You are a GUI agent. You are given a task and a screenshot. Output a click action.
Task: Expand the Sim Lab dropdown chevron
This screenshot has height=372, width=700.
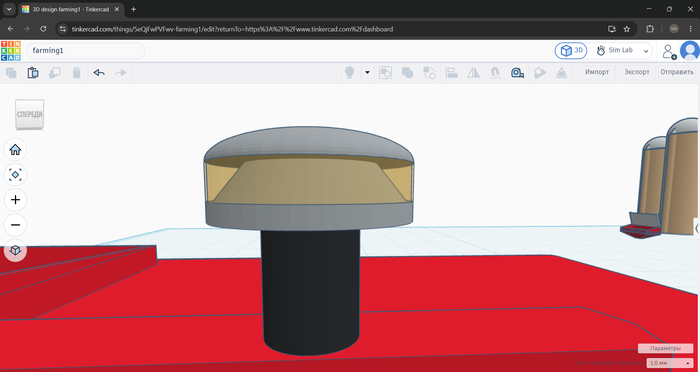tap(646, 51)
